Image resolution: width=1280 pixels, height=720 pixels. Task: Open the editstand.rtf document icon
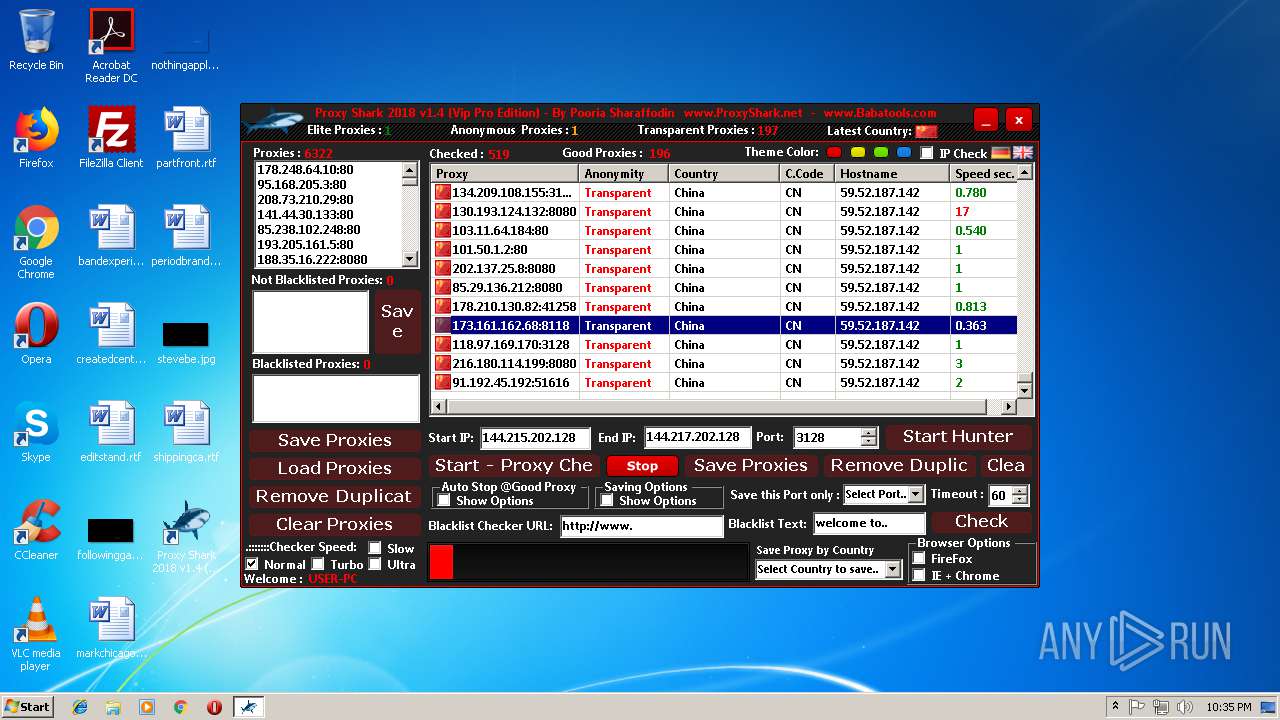111,432
